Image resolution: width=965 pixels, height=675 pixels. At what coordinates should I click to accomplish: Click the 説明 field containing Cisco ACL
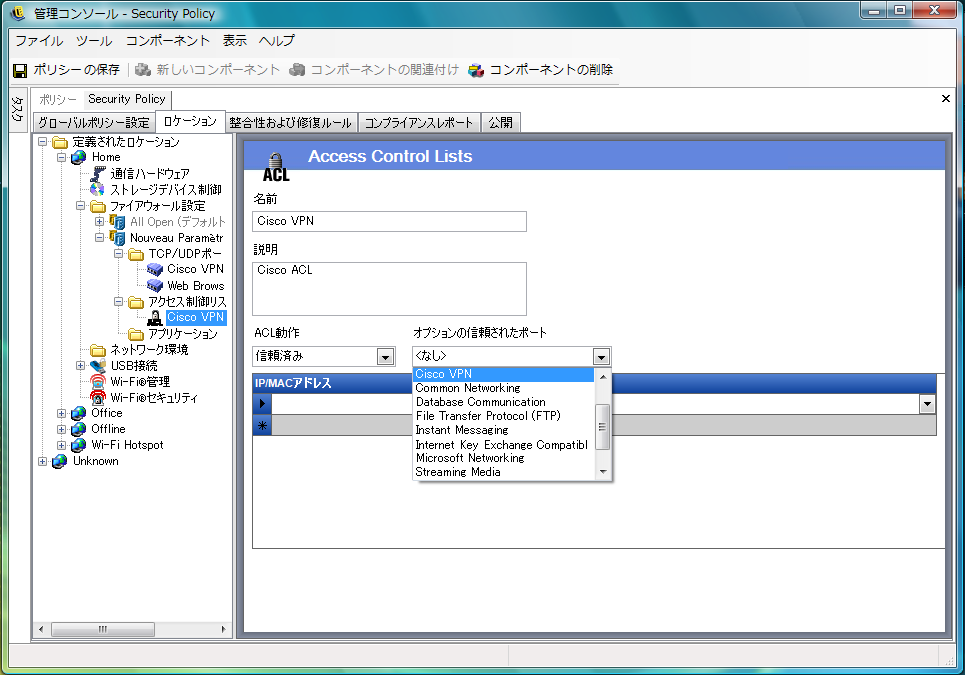pyautogui.click(x=389, y=289)
